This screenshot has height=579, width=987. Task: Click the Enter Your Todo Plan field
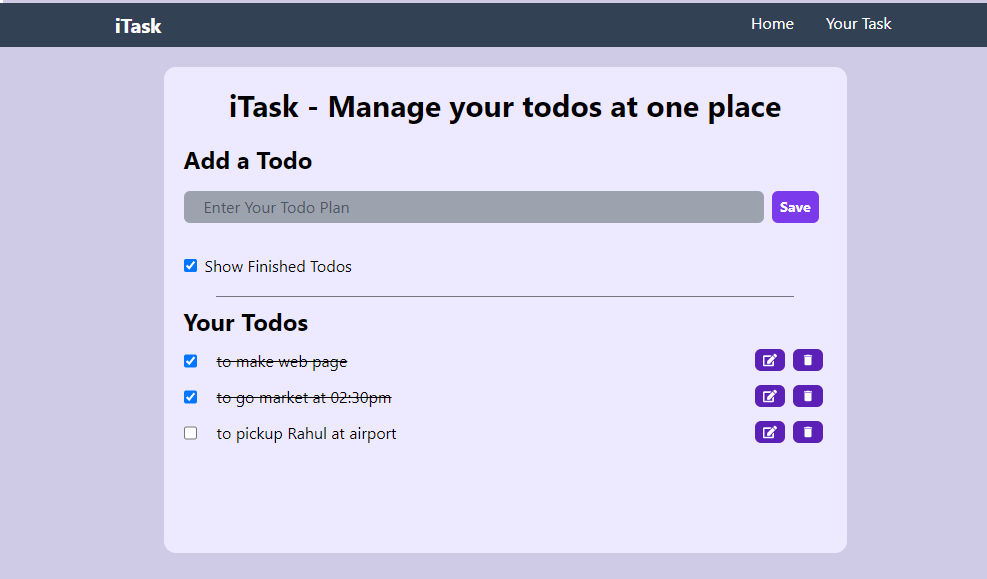(473, 207)
